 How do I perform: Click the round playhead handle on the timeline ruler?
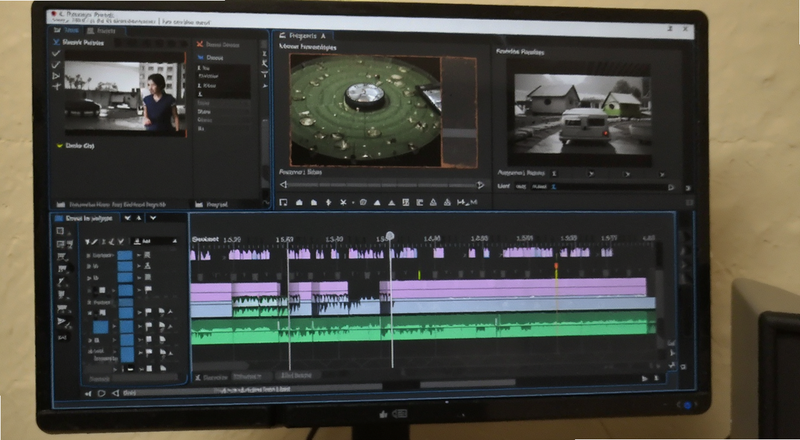pyautogui.click(x=390, y=235)
